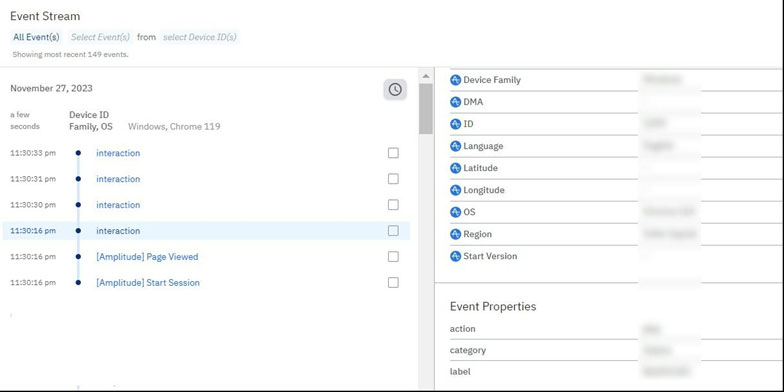Click the November 27, 2023 date heading
The width and height of the screenshot is (784, 392).
[52, 88]
